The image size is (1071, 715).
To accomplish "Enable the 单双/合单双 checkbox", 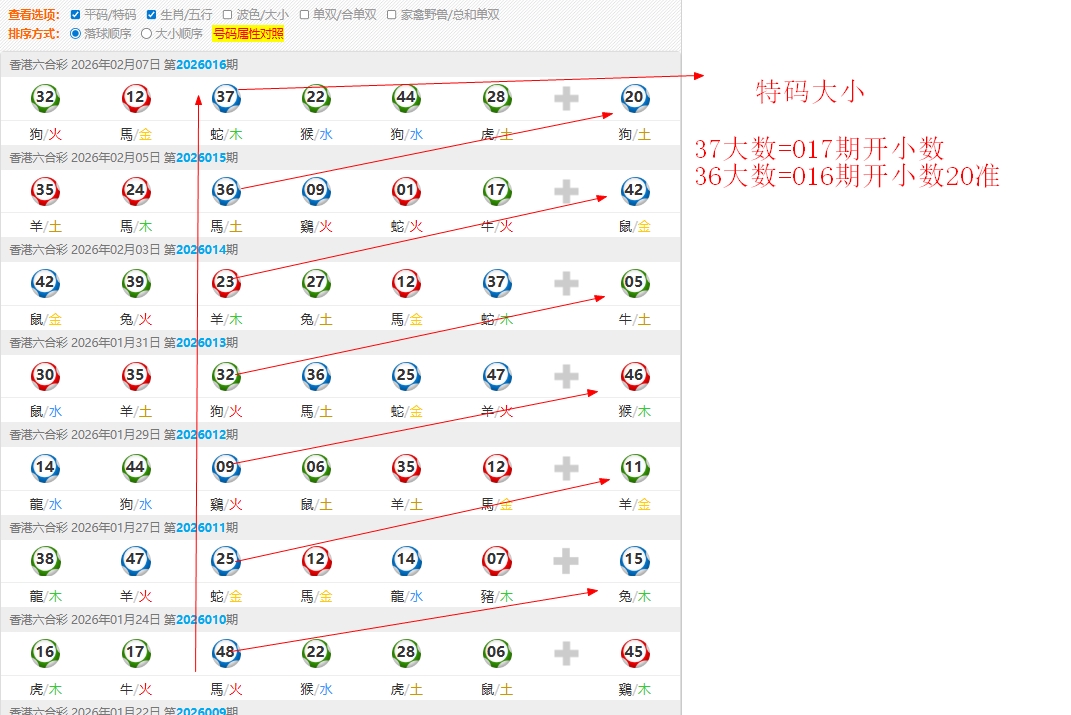I will click(305, 15).
